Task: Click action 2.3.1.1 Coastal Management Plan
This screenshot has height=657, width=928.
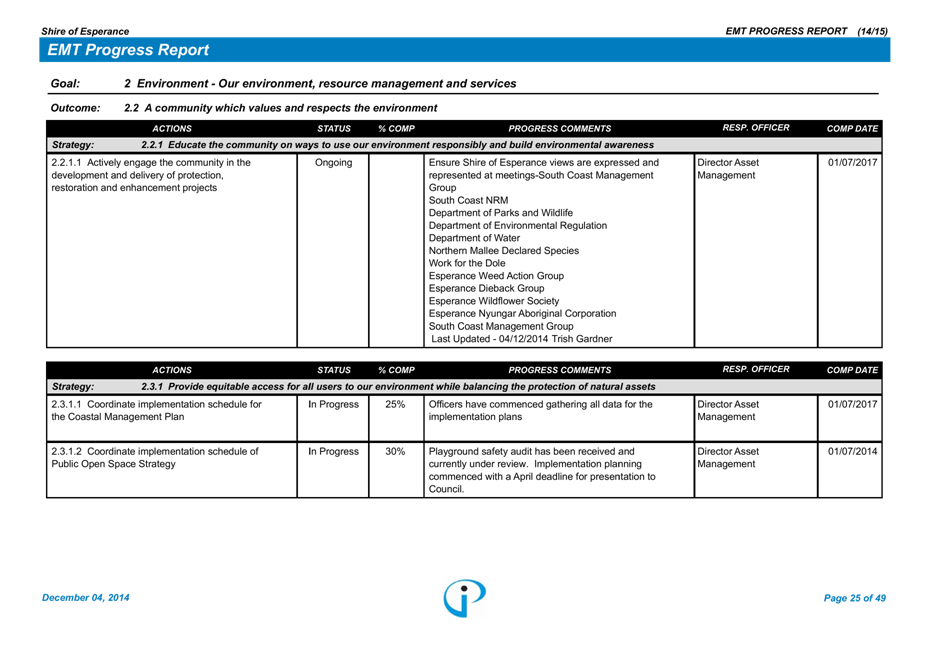Action: [x=155, y=410]
